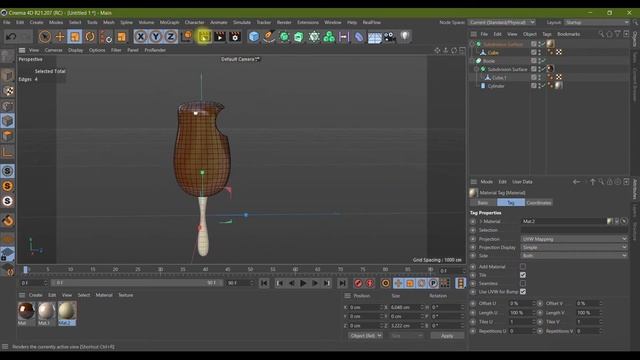Click the Apply button

coord(447,336)
